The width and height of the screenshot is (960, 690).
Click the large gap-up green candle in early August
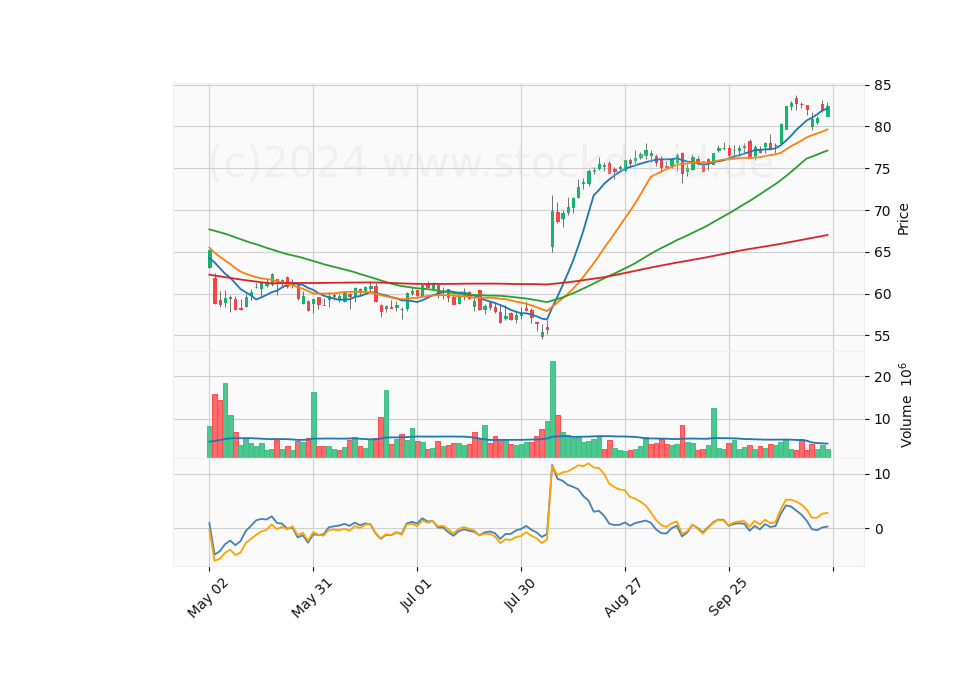point(552,228)
